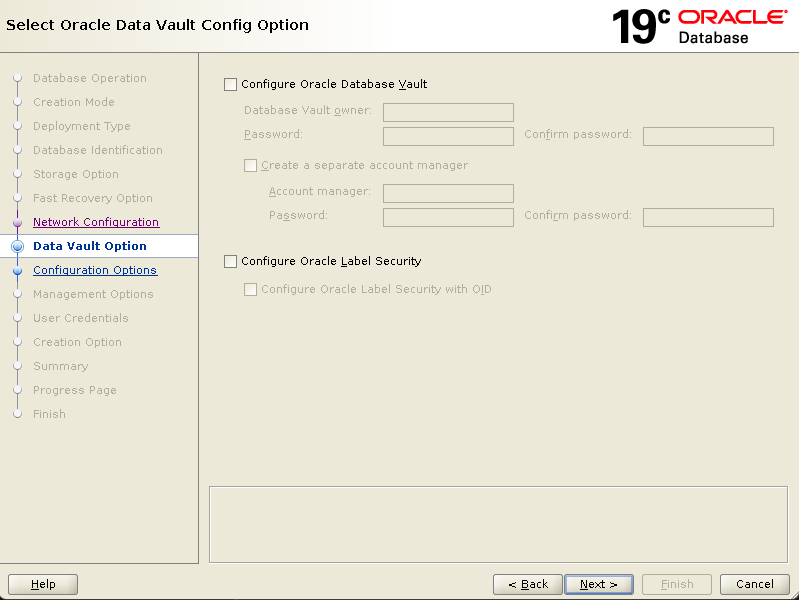Proceed with the Next button
The height and width of the screenshot is (600, 799).
pos(599,584)
